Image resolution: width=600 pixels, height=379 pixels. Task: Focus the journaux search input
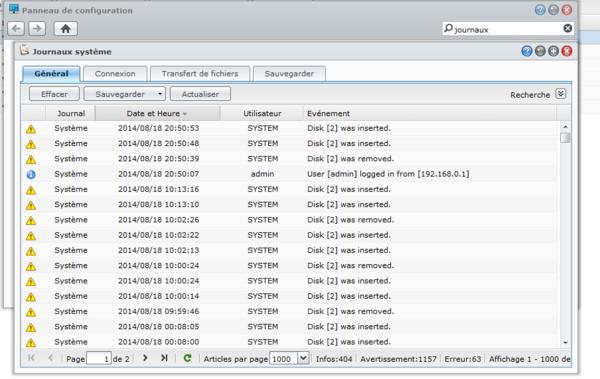click(x=507, y=29)
